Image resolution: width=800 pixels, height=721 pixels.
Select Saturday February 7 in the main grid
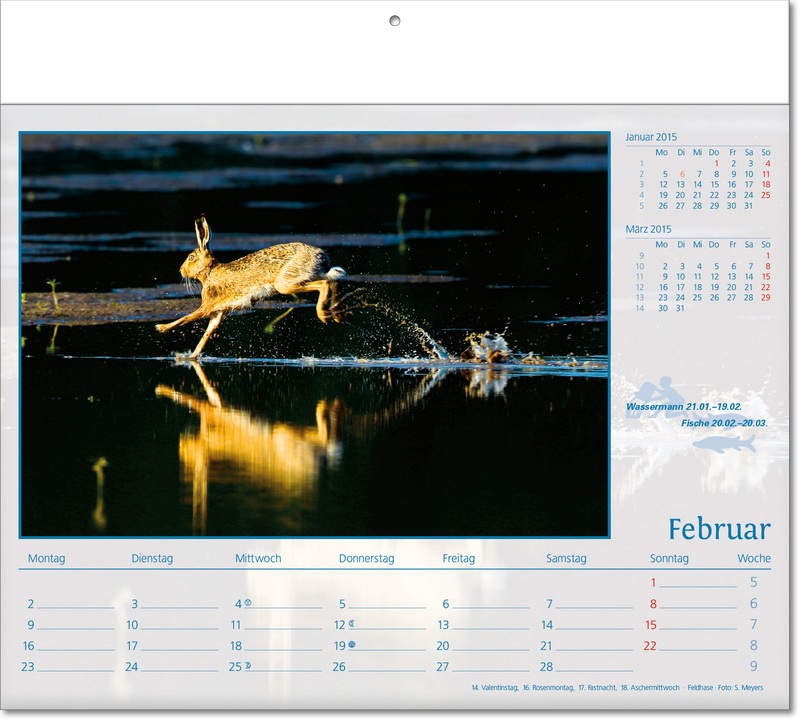click(x=549, y=604)
